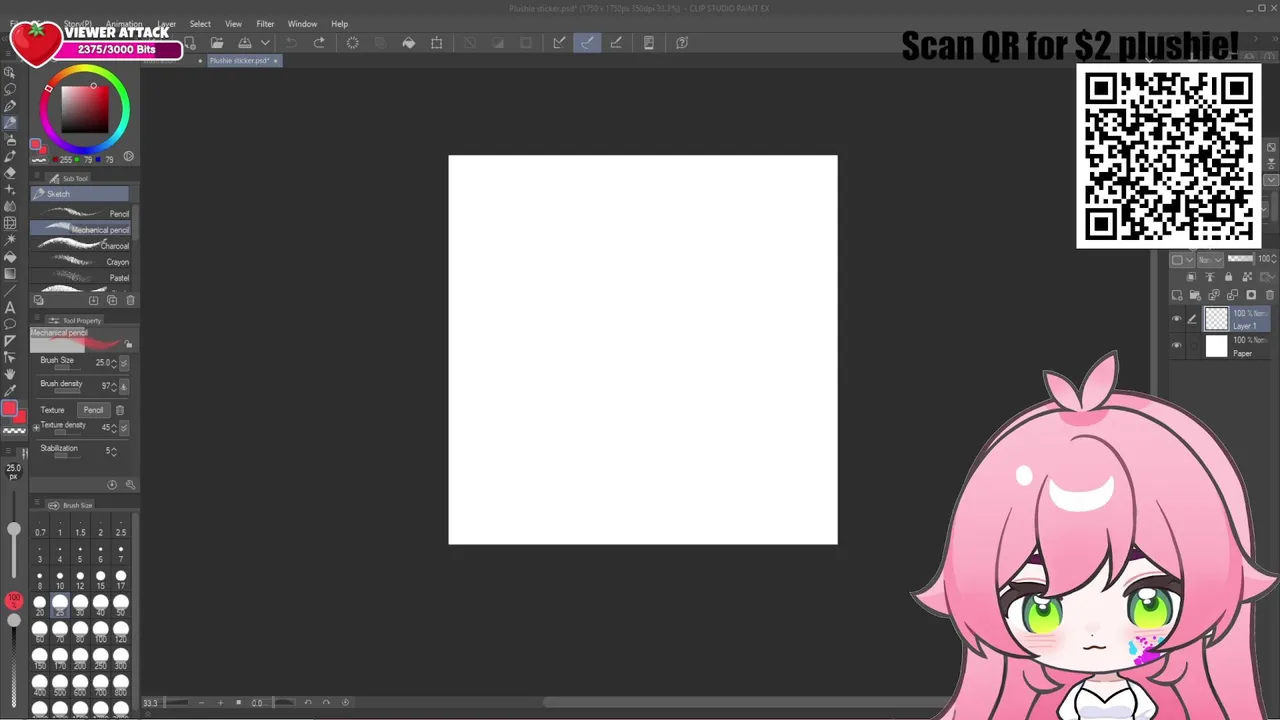Image resolution: width=1280 pixels, height=720 pixels.
Task: Select the Text tool letter A
Action: (x=9, y=307)
